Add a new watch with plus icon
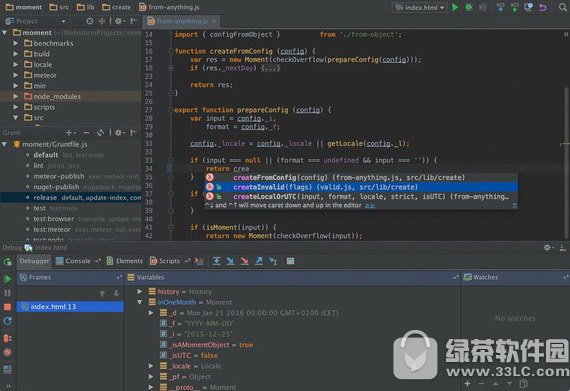The height and width of the screenshot is (391, 570). tap(467, 384)
